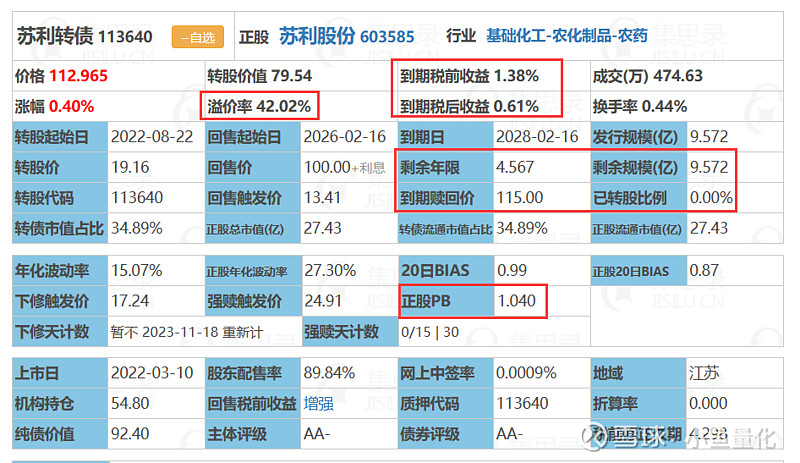This screenshot has height=463, width=800.
Task: Select the 转股起始日 date 2022-08-22
Action: point(152,137)
